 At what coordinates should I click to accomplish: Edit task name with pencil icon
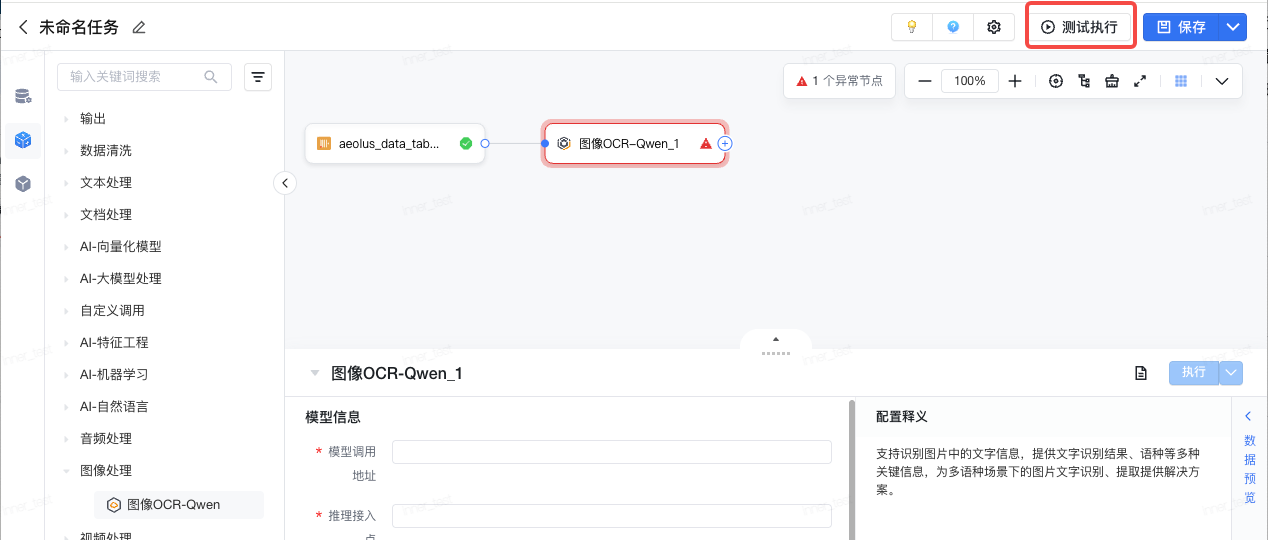pos(139,27)
